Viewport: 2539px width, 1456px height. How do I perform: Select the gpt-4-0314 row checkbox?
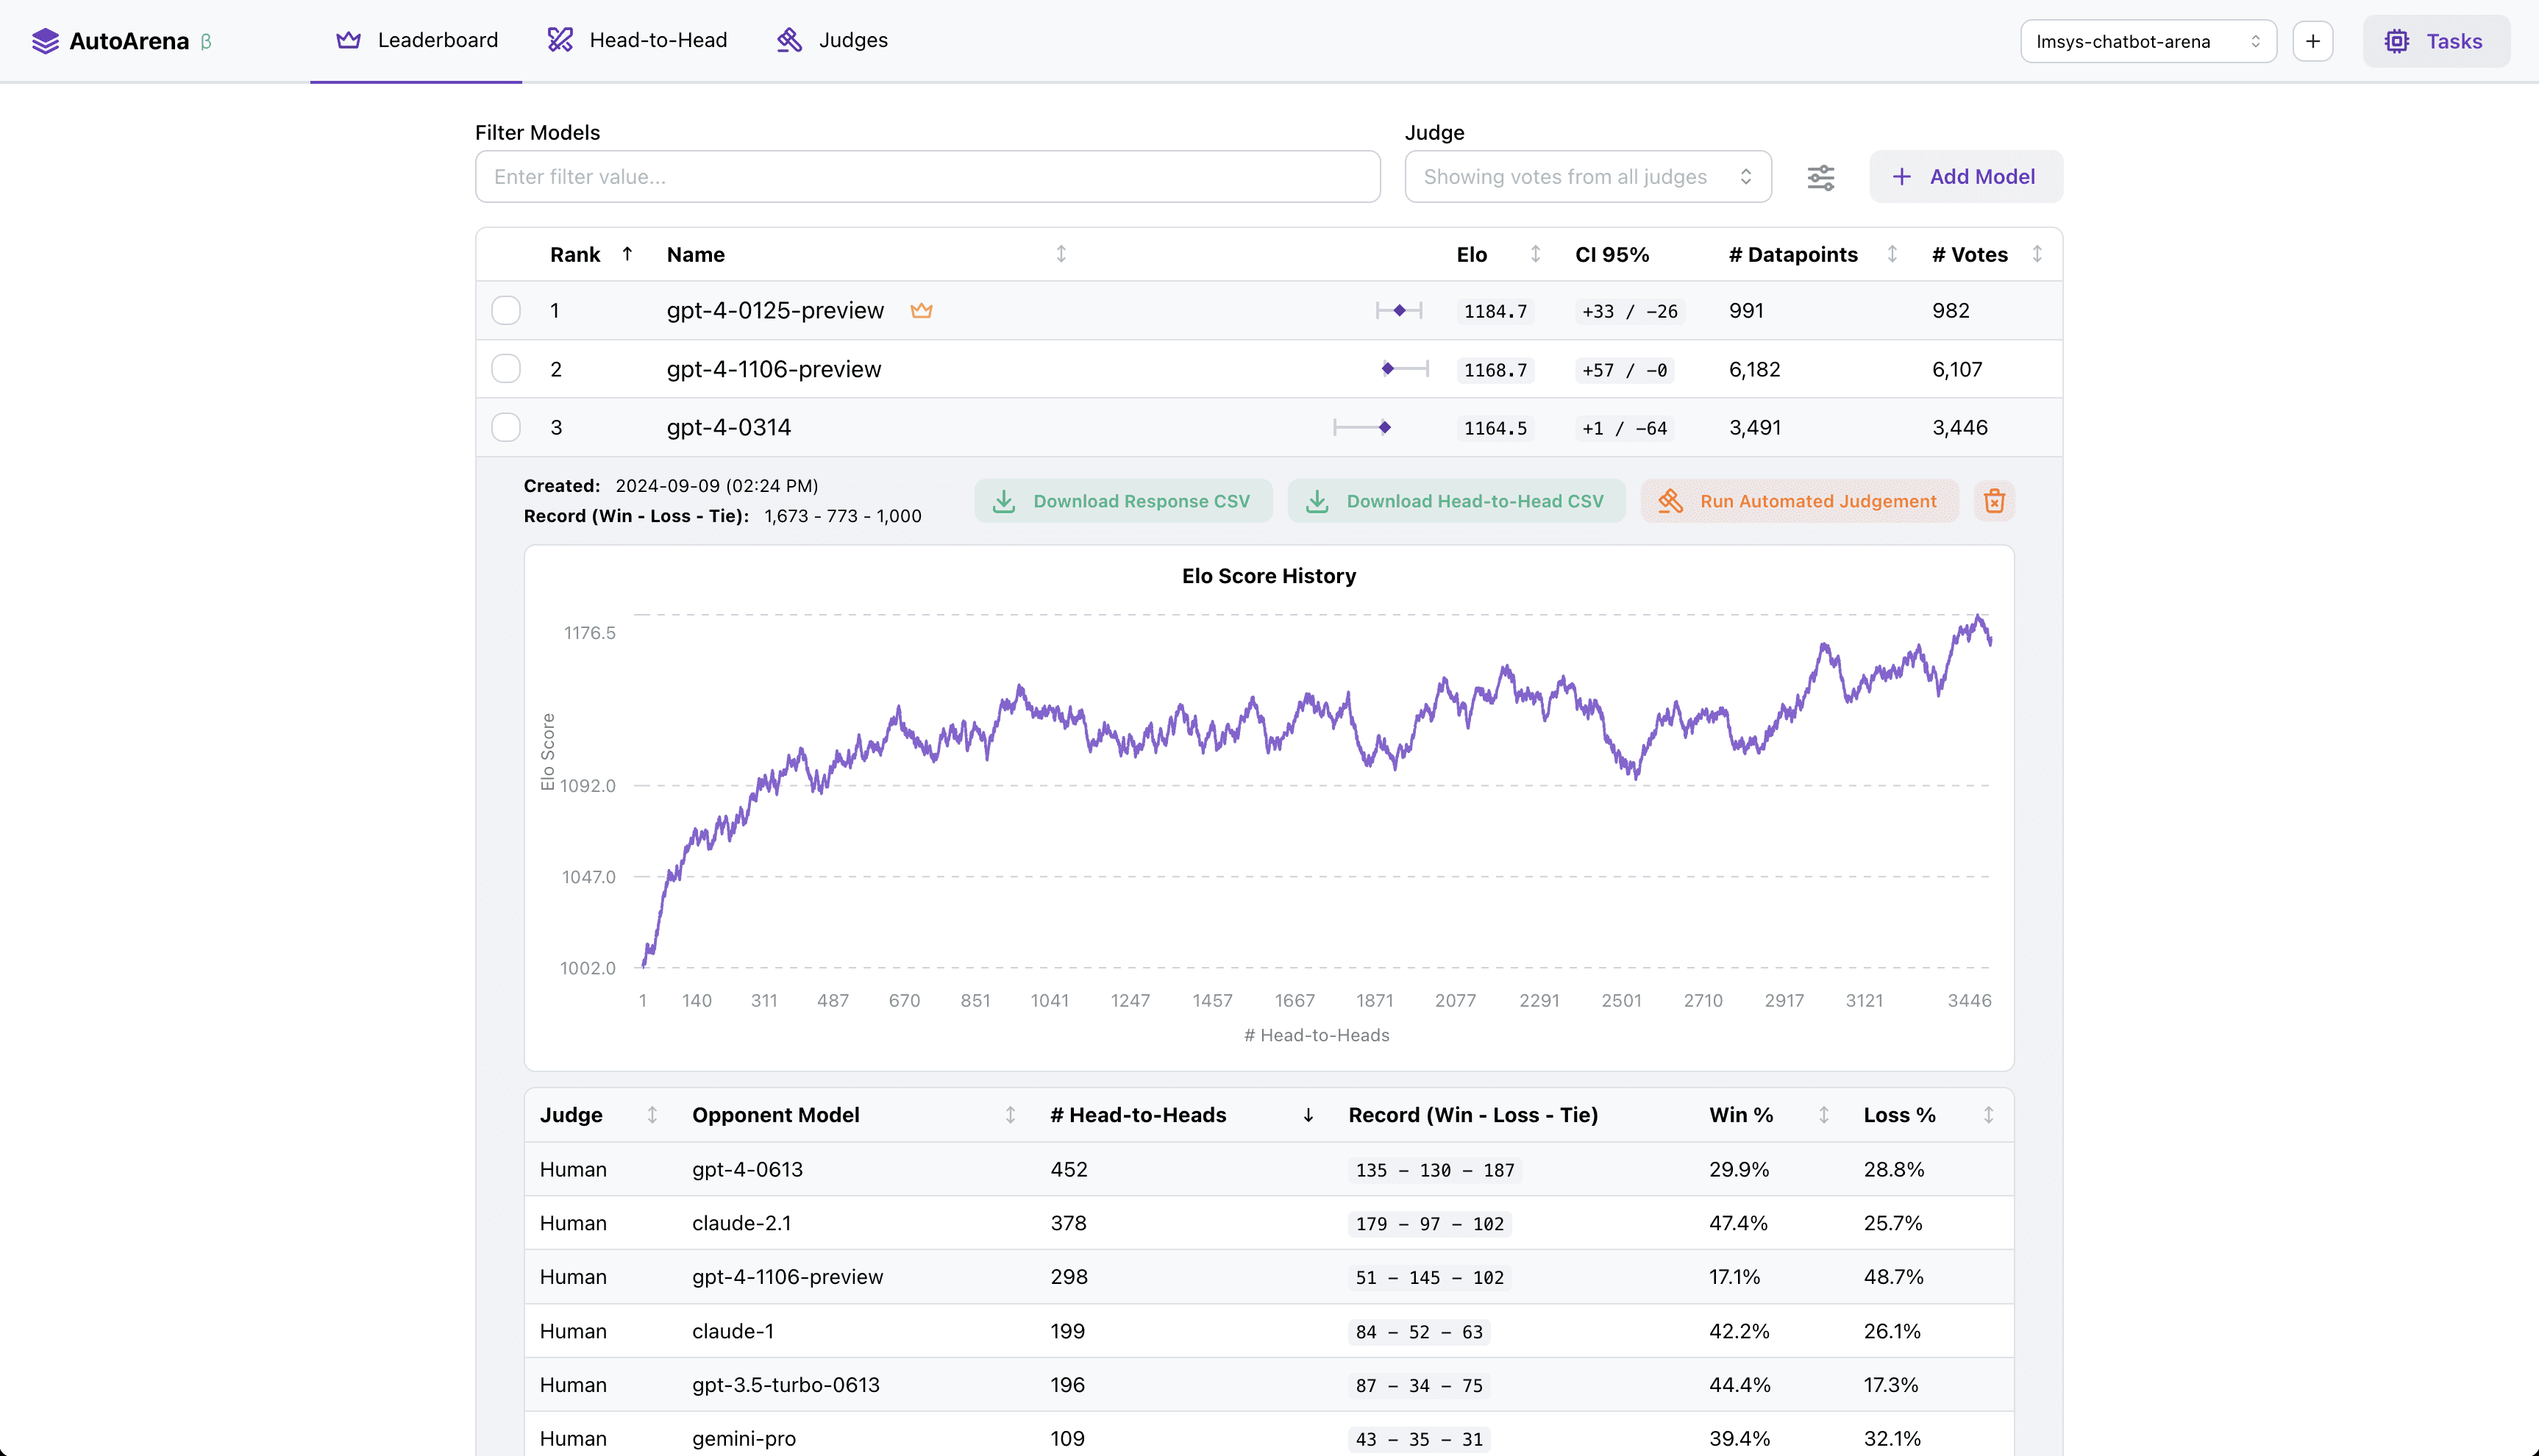coord(506,428)
